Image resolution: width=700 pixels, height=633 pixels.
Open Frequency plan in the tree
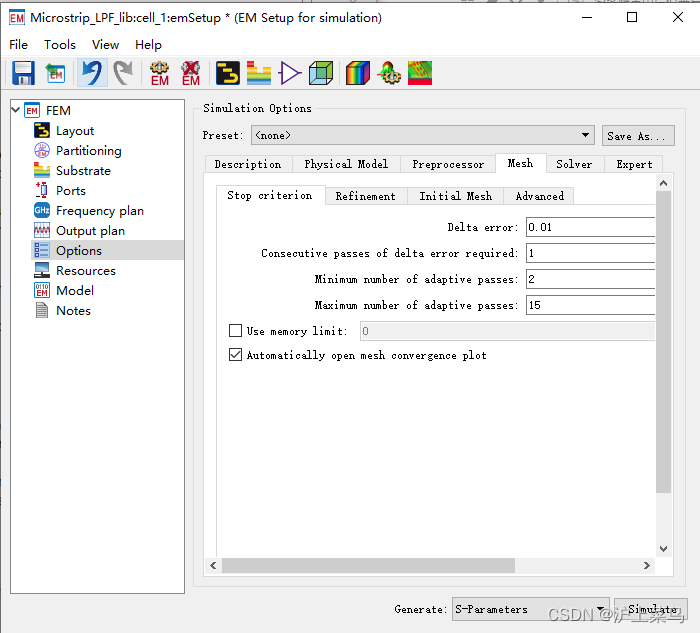point(100,211)
